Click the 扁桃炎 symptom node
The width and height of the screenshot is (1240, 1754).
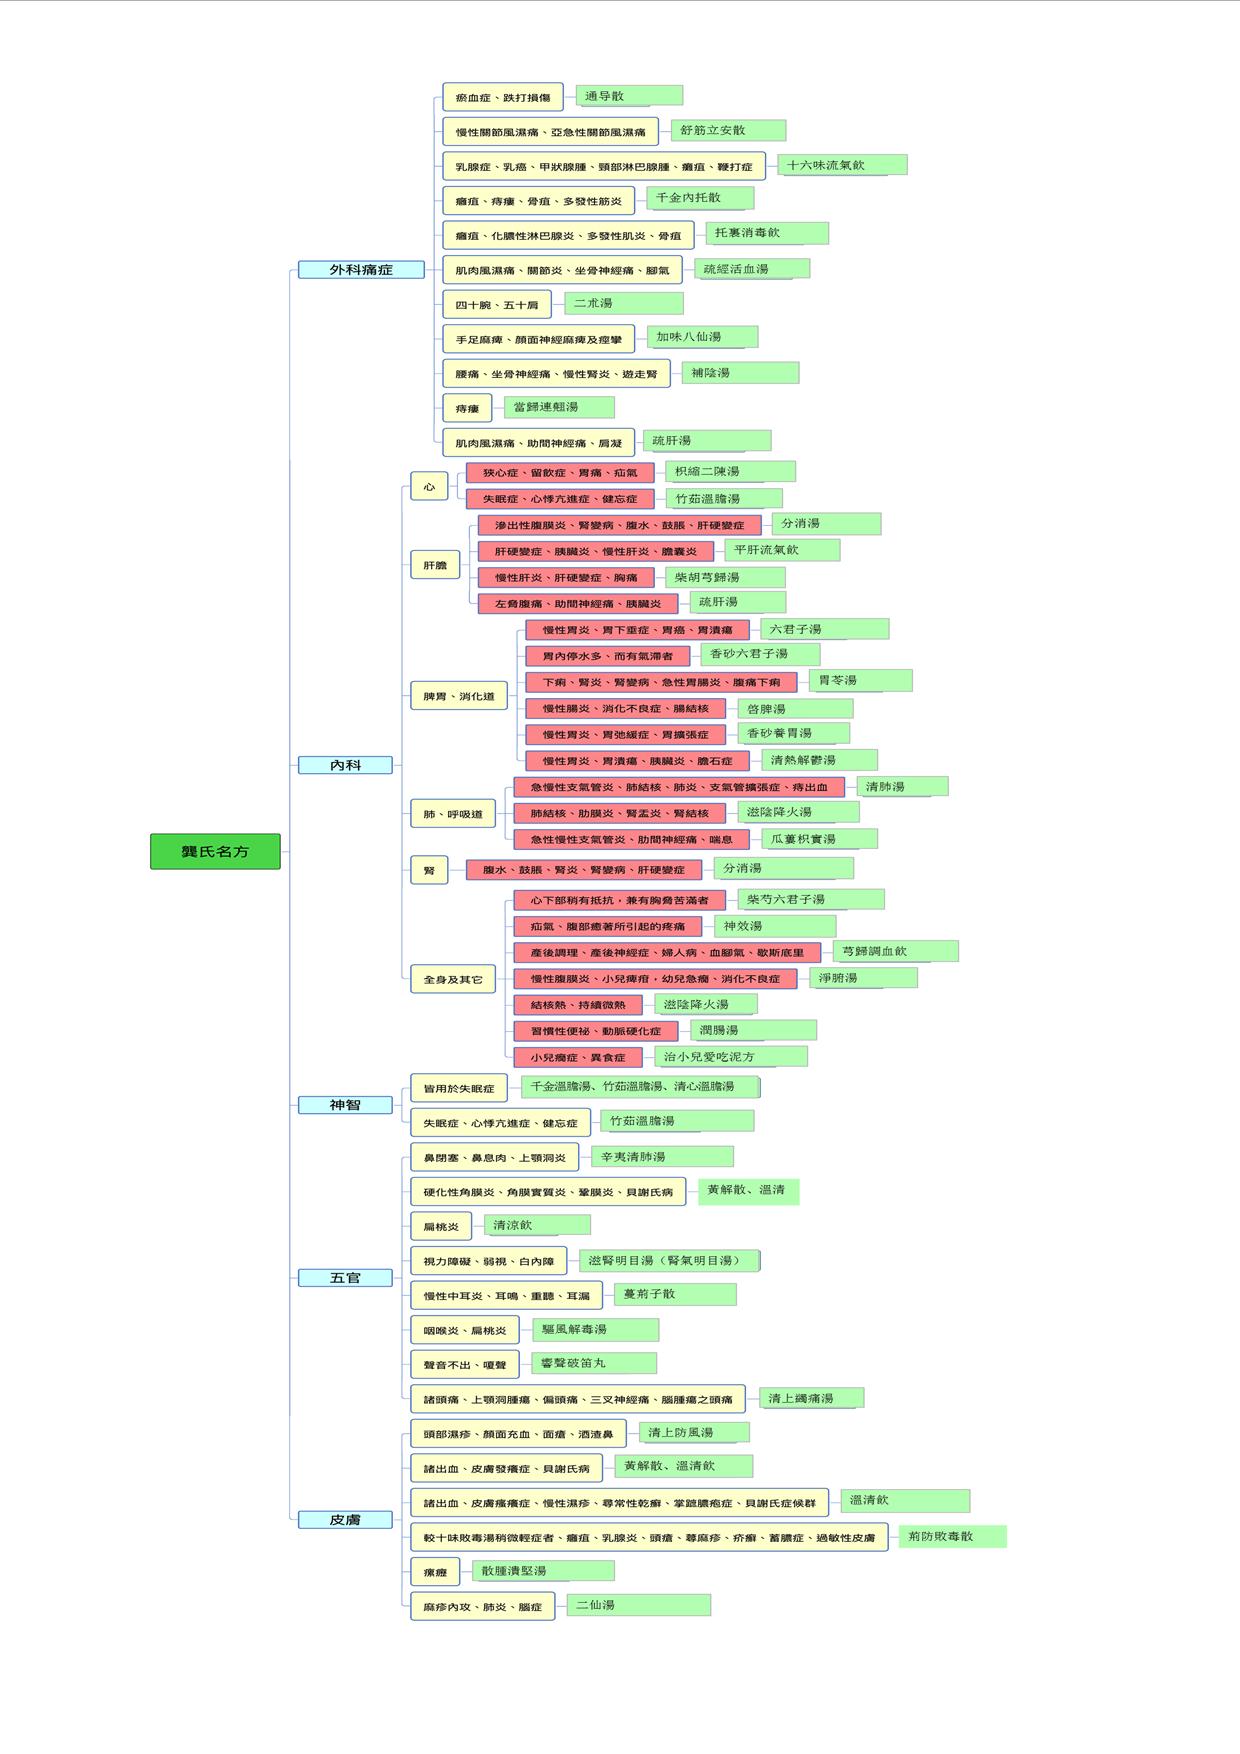(441, 1226)
